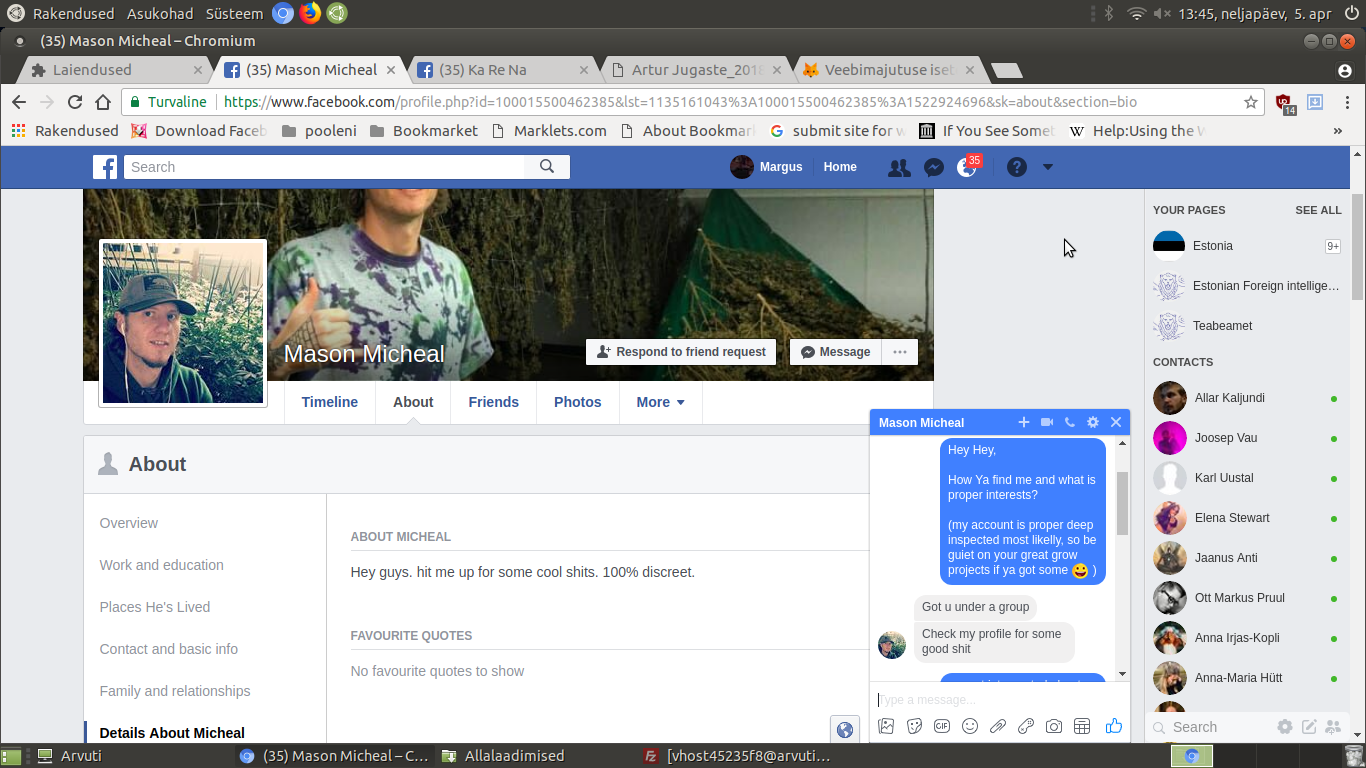Open the Messenger icon in the top bar
The width and height of the screenshot is (1366, 768).
pos(933,168)
